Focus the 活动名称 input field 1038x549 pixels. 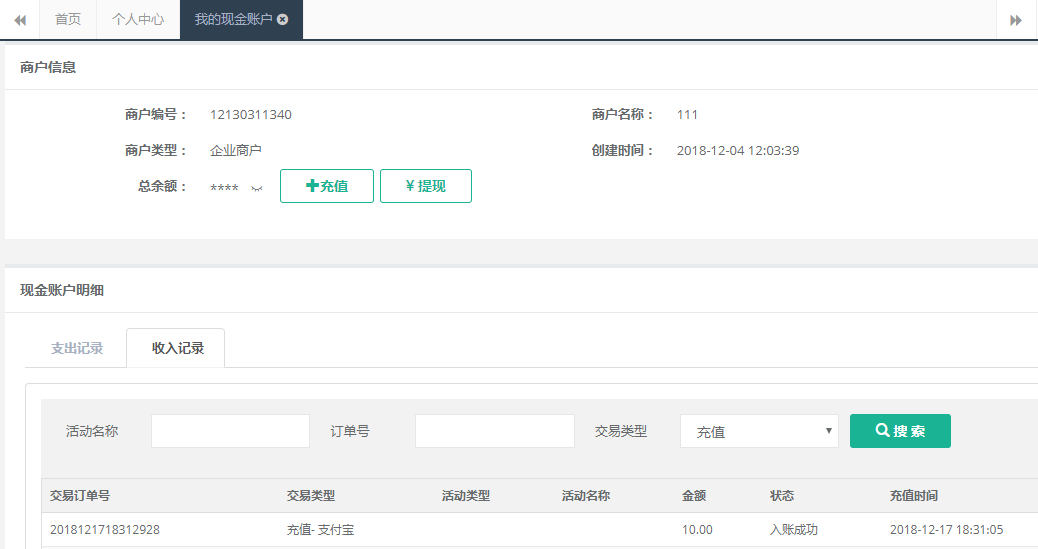click(x=230, y=431)
